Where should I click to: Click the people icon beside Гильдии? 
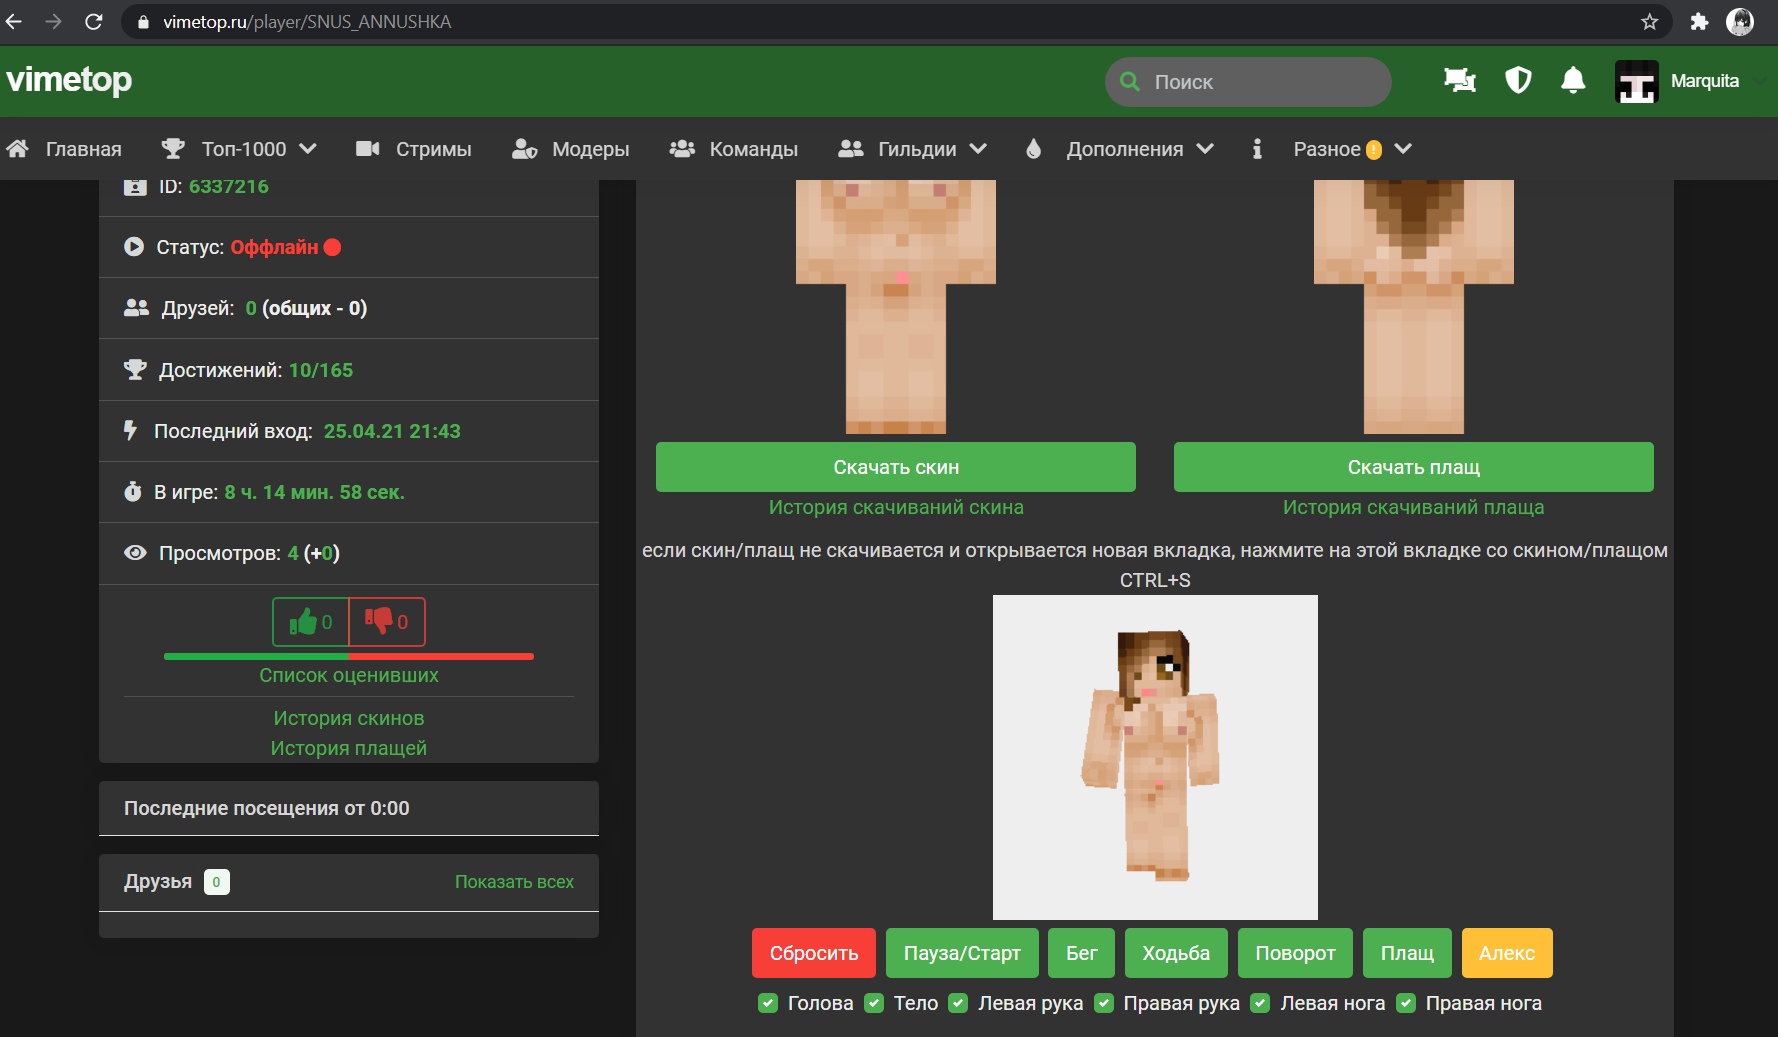click(851, 149)
